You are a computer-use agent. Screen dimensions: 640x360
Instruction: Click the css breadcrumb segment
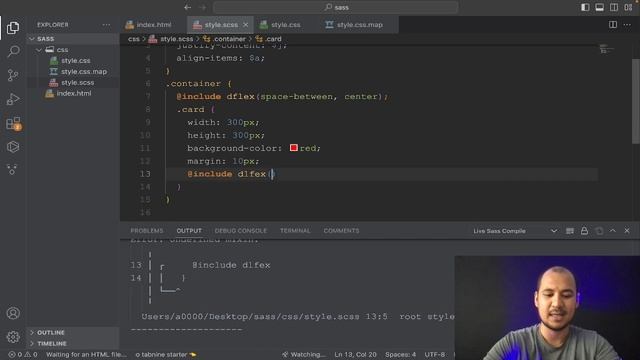133,39
